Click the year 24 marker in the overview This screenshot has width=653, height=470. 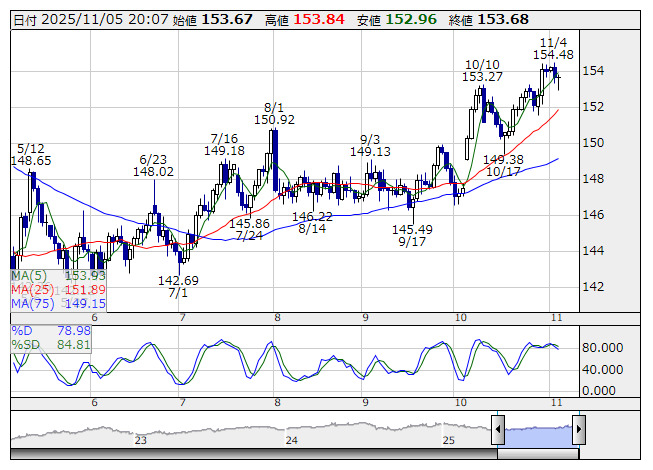pos(292,440)
